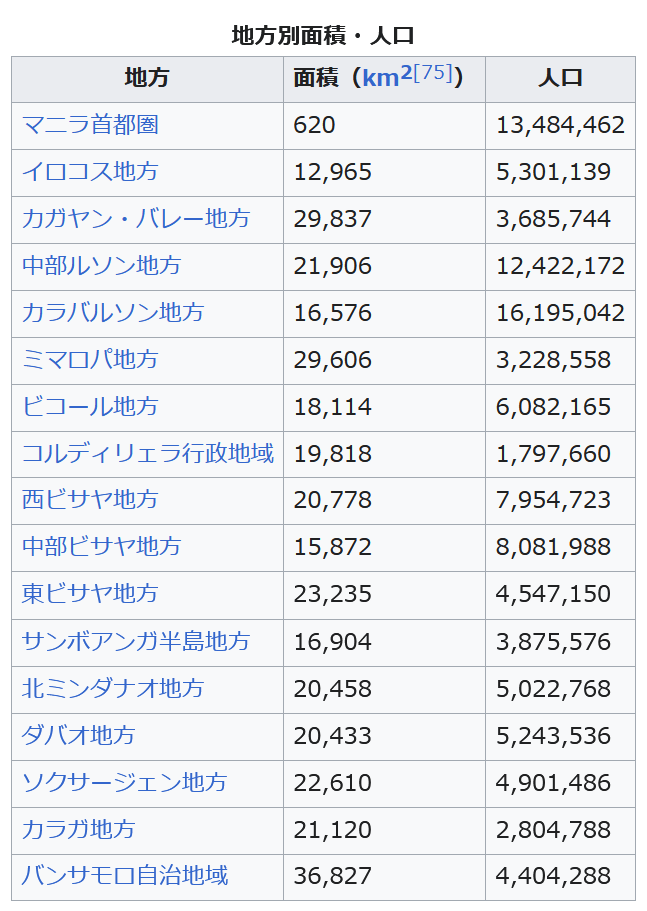Click the 人口 column header cell

(x=560, y=78)
